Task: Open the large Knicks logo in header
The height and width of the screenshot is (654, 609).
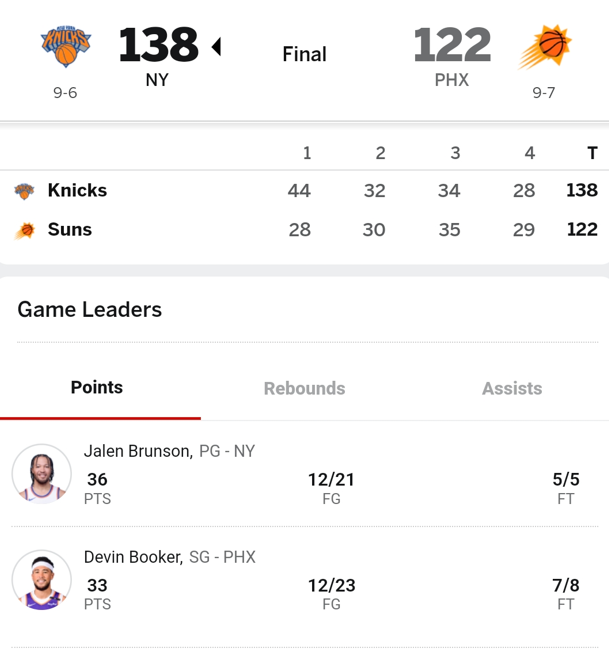Action: (66, 46)
